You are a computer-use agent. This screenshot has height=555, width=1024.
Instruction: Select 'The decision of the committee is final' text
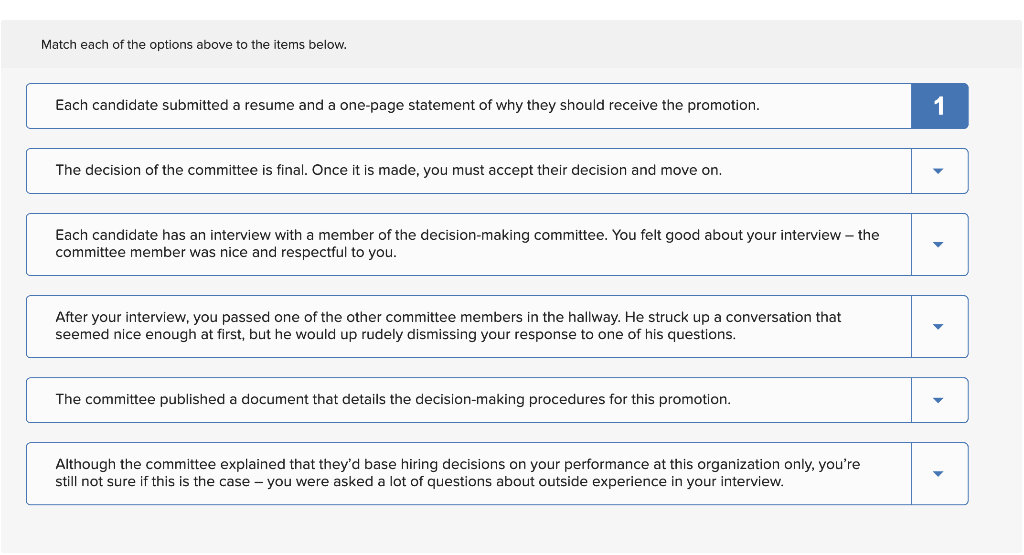tap(389, 170)
